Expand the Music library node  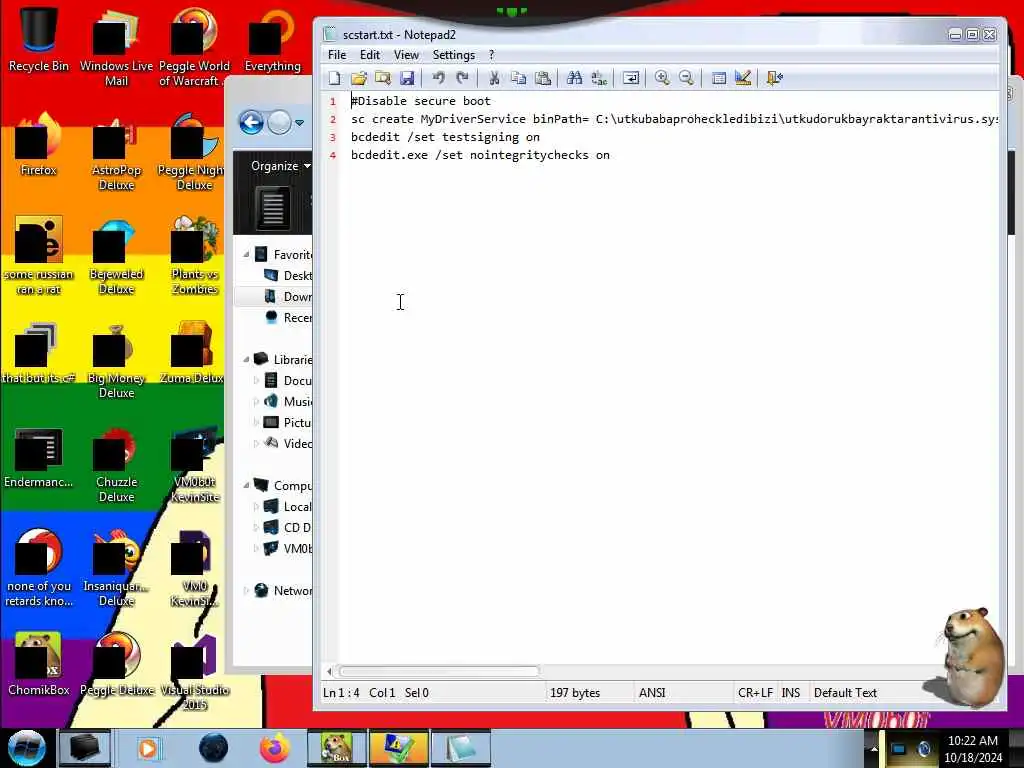click(256, 402)
